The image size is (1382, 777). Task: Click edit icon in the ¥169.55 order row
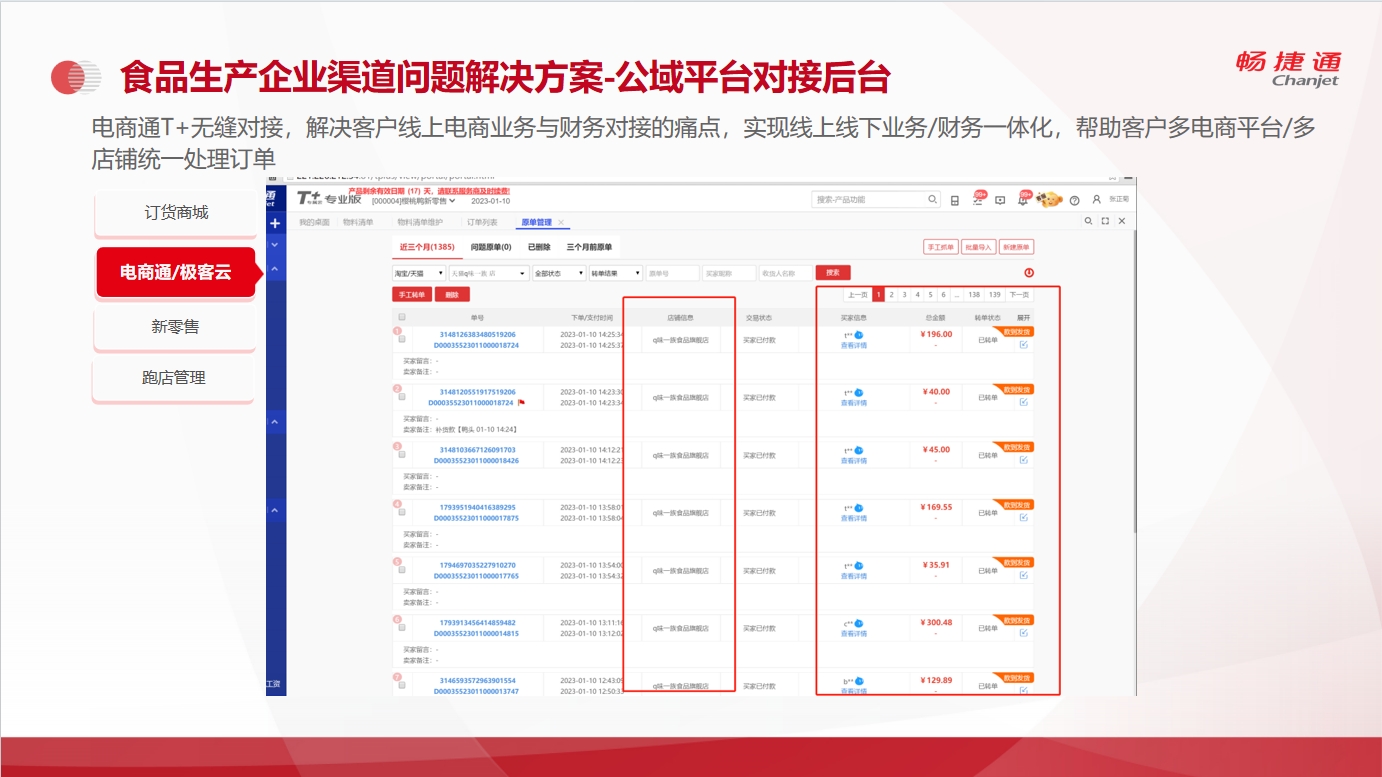pyautogui.click(x=1023, y=518)
